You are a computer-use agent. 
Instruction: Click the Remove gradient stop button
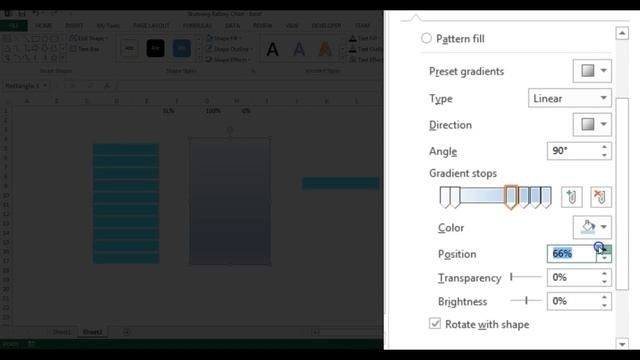(x=601, y=197)
